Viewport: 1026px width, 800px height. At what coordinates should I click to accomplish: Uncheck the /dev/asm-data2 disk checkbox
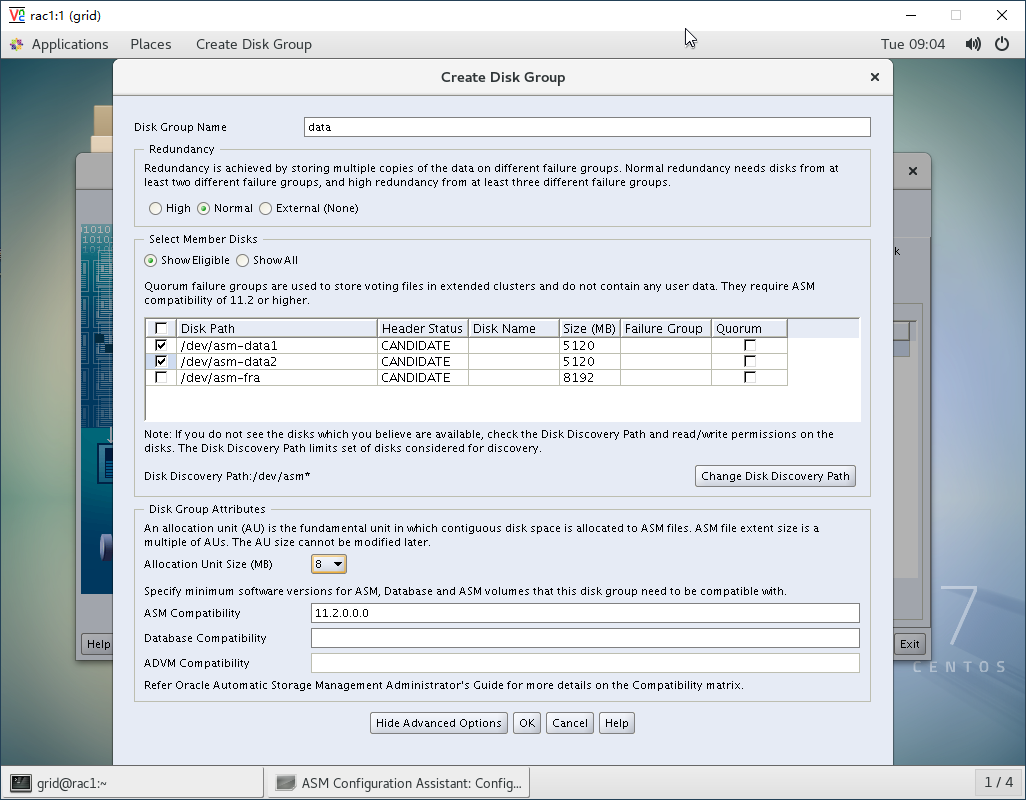[x=161, y=361]
